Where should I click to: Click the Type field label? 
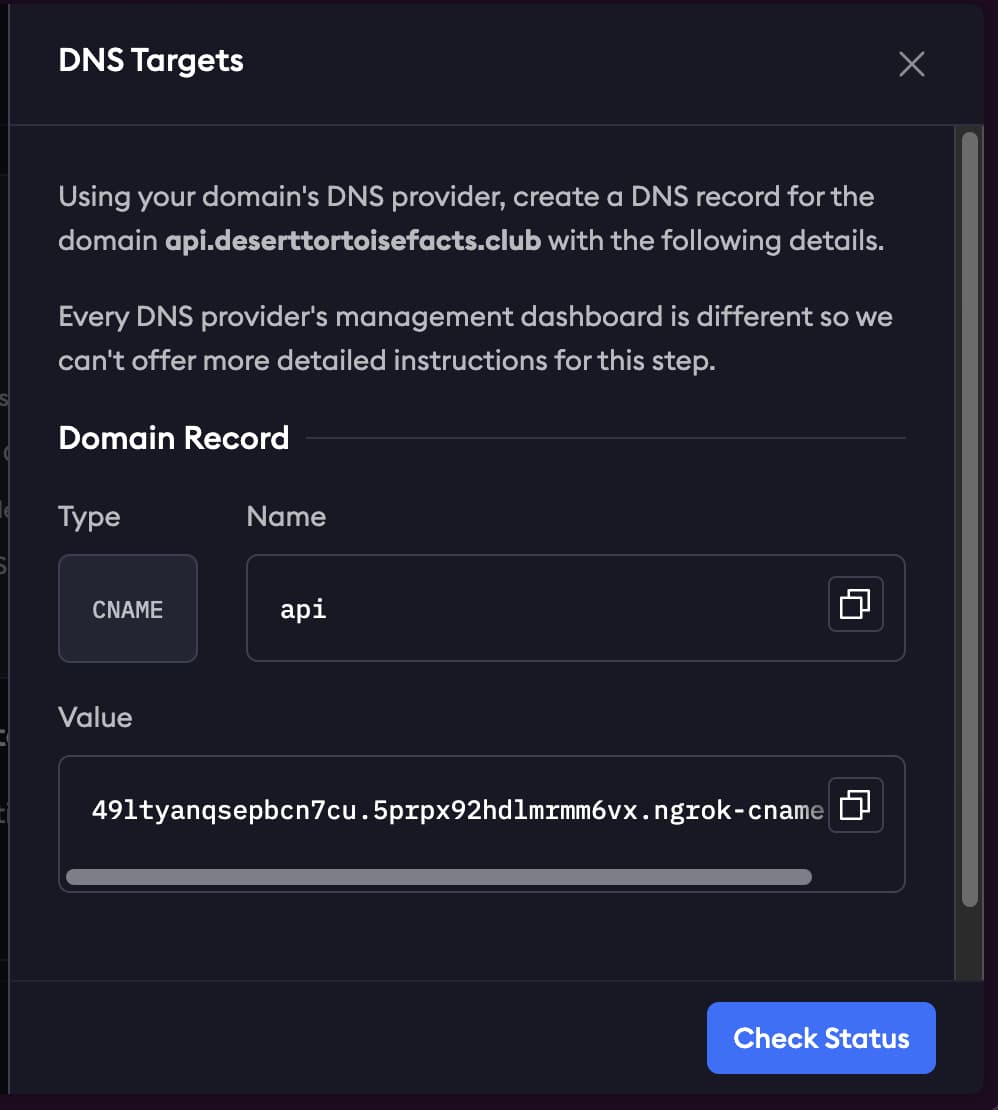(x=89, y=517)
